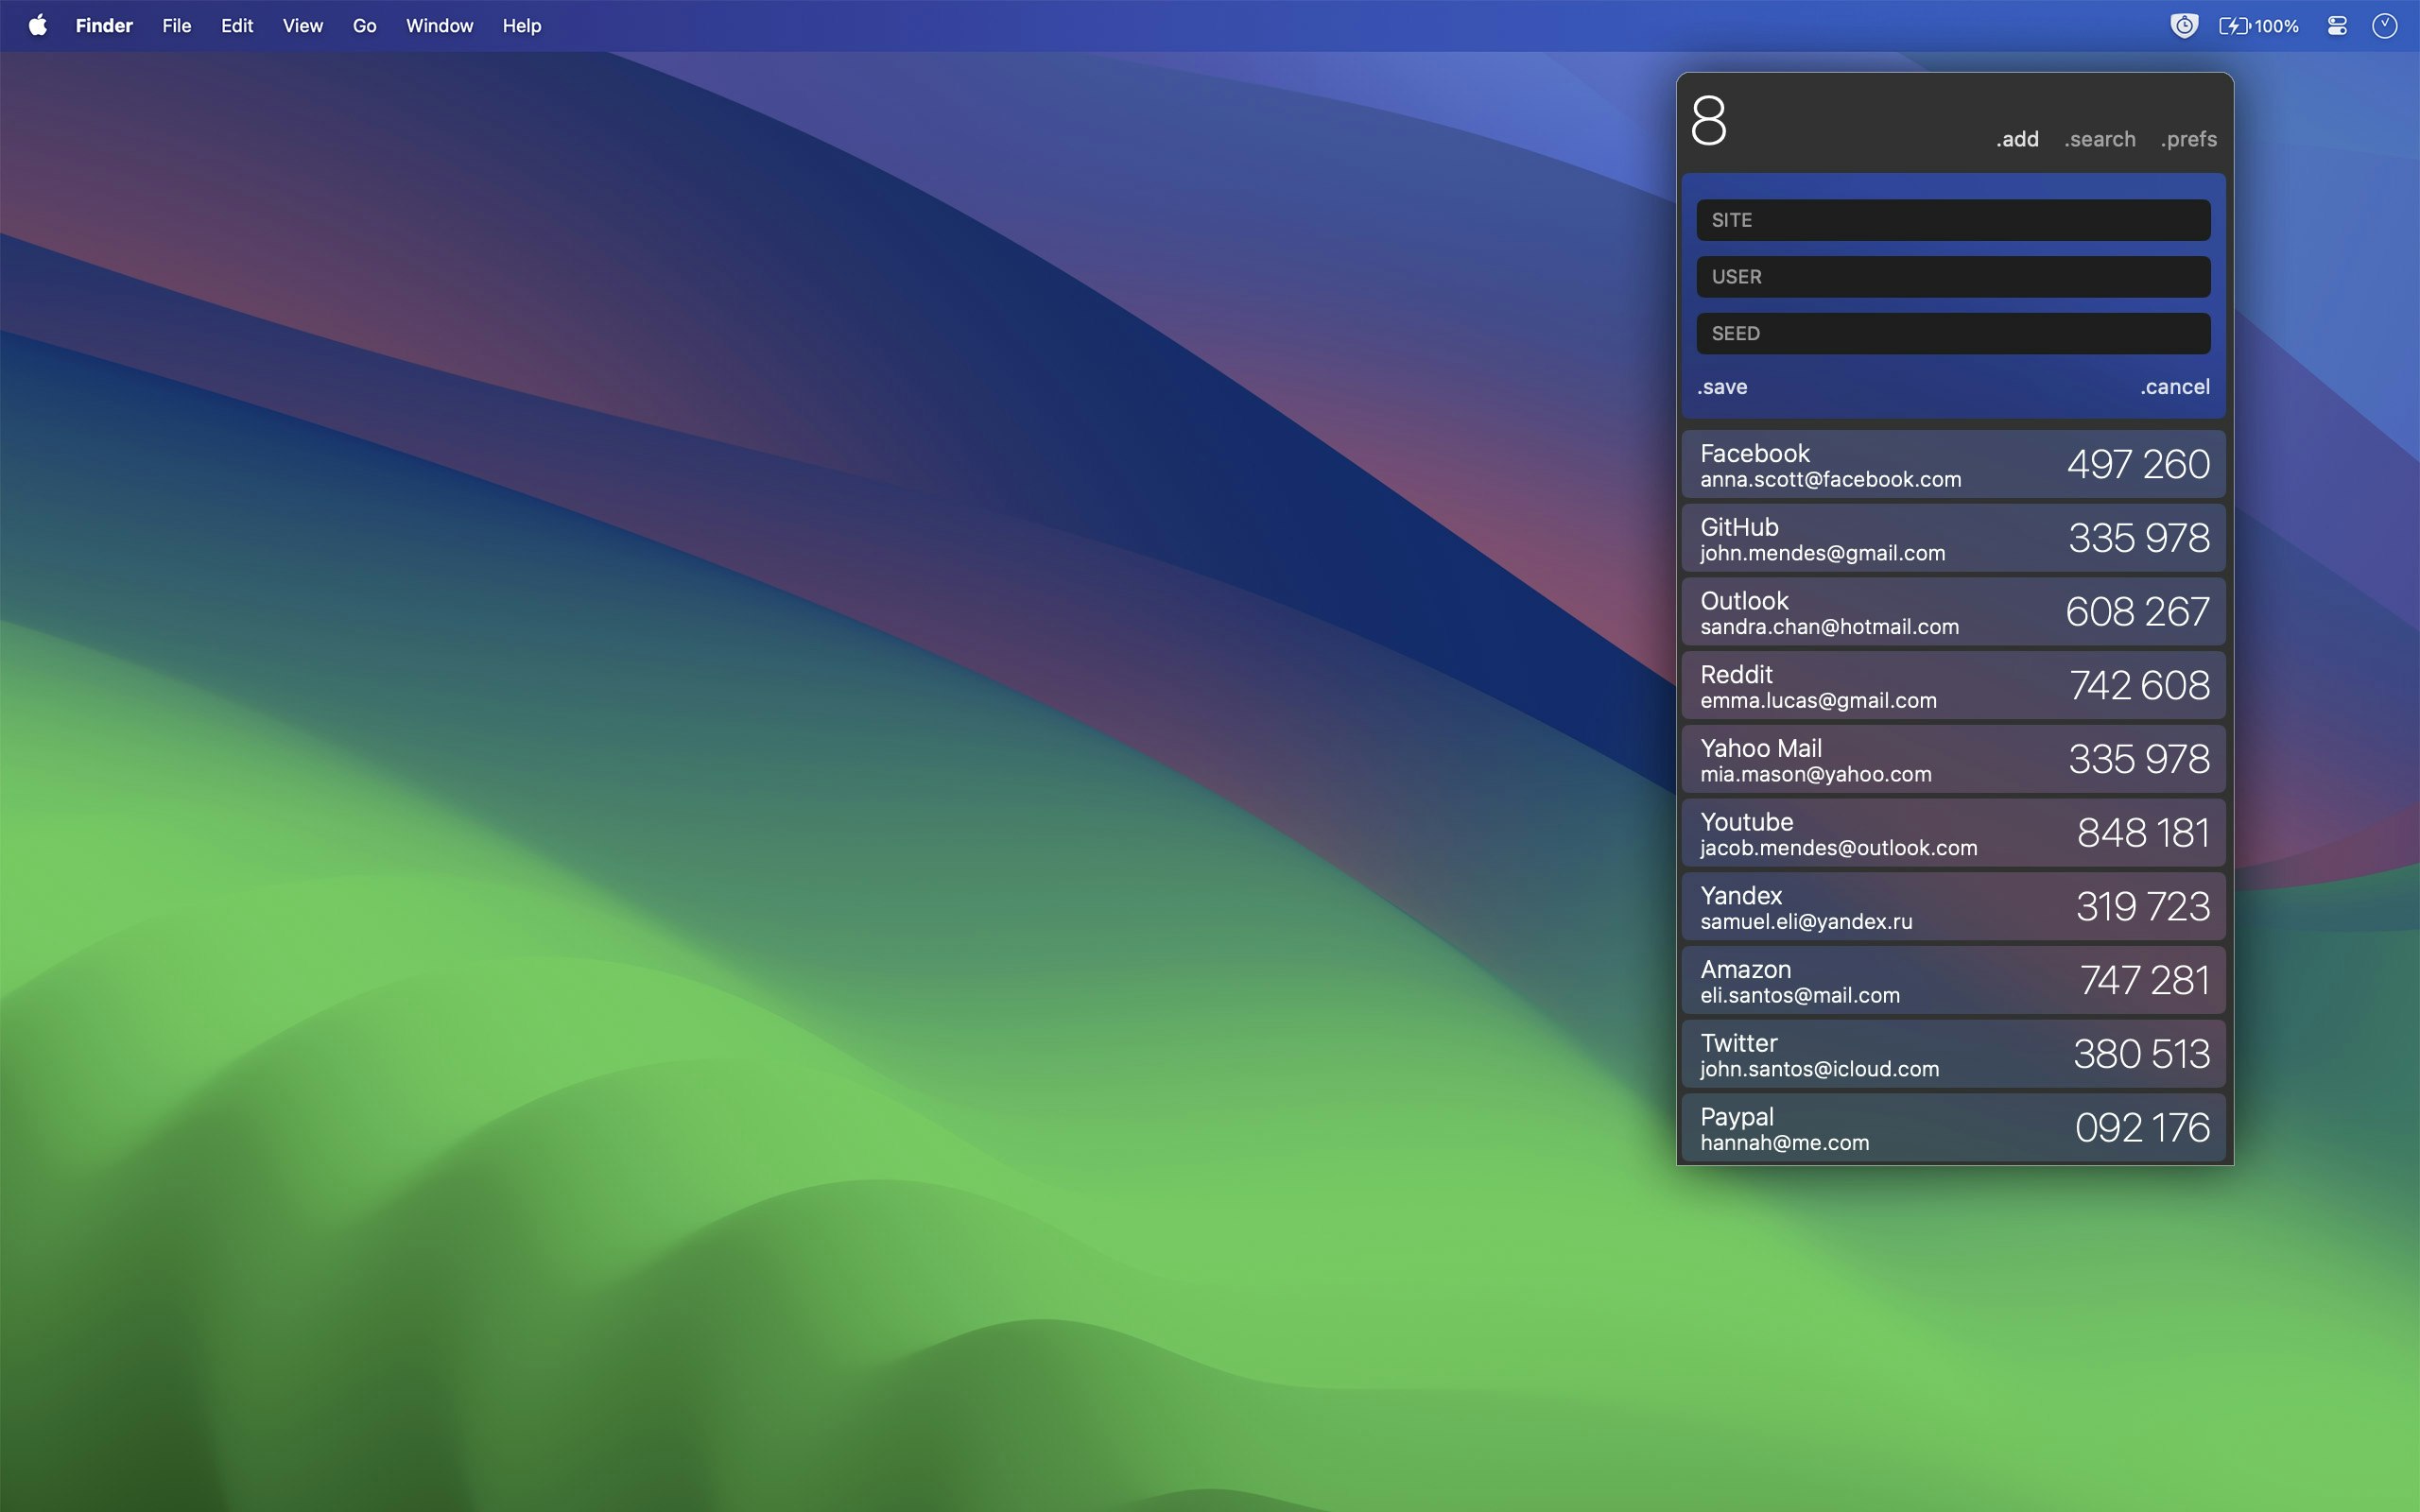Select the Facebook account row

[1953, 465]
